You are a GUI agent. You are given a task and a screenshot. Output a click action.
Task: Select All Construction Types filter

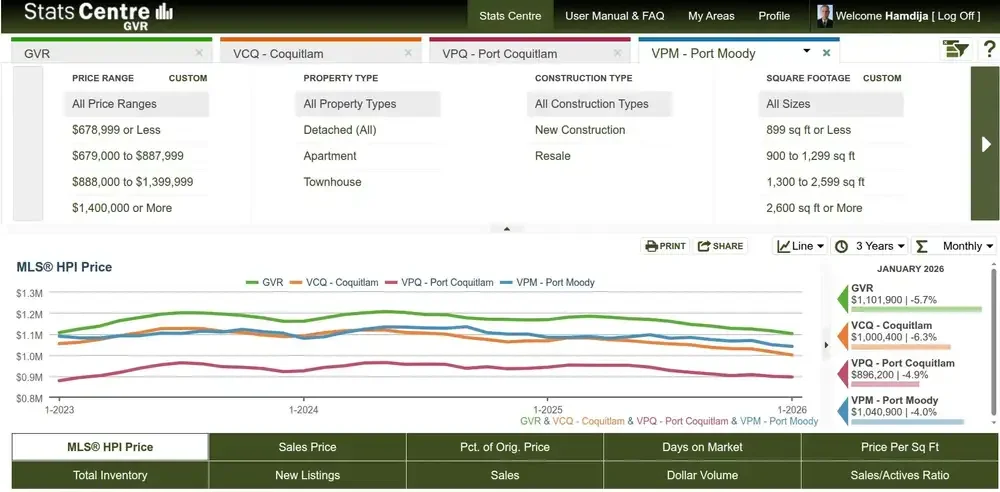[x=599, y=104]
